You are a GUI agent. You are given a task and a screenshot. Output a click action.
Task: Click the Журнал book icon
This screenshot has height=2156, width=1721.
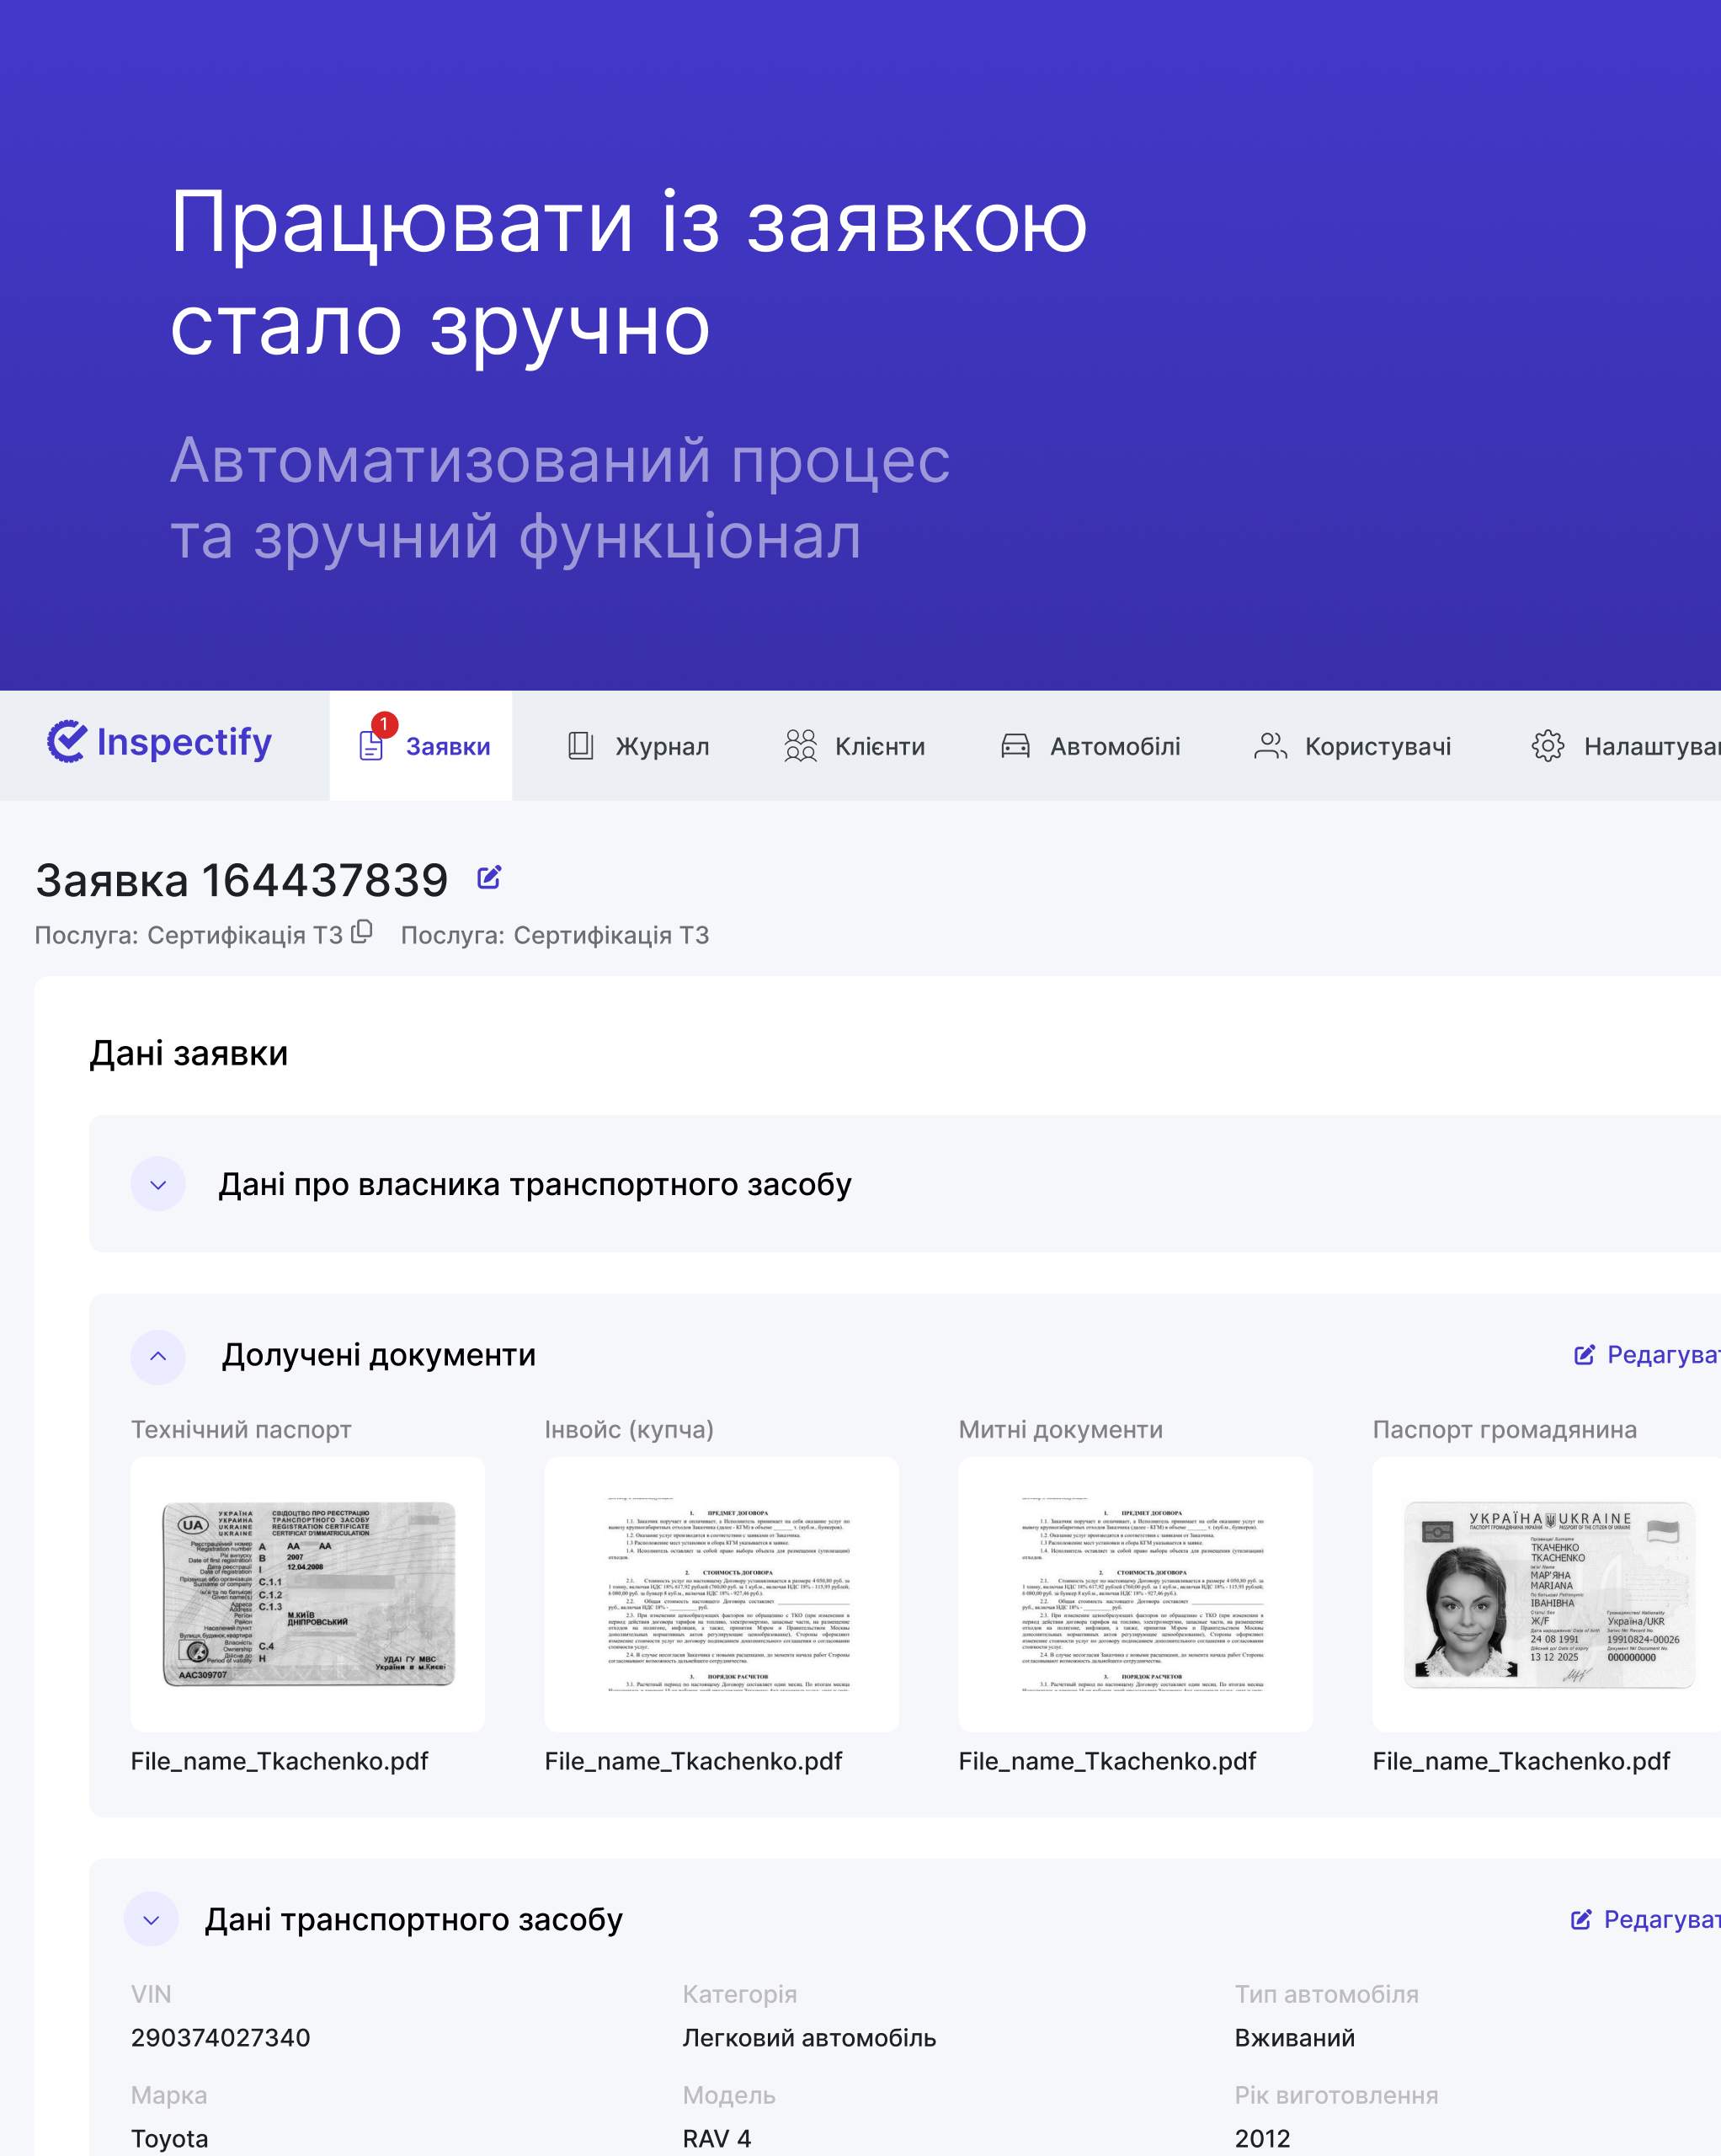click(x=581, y=746)
